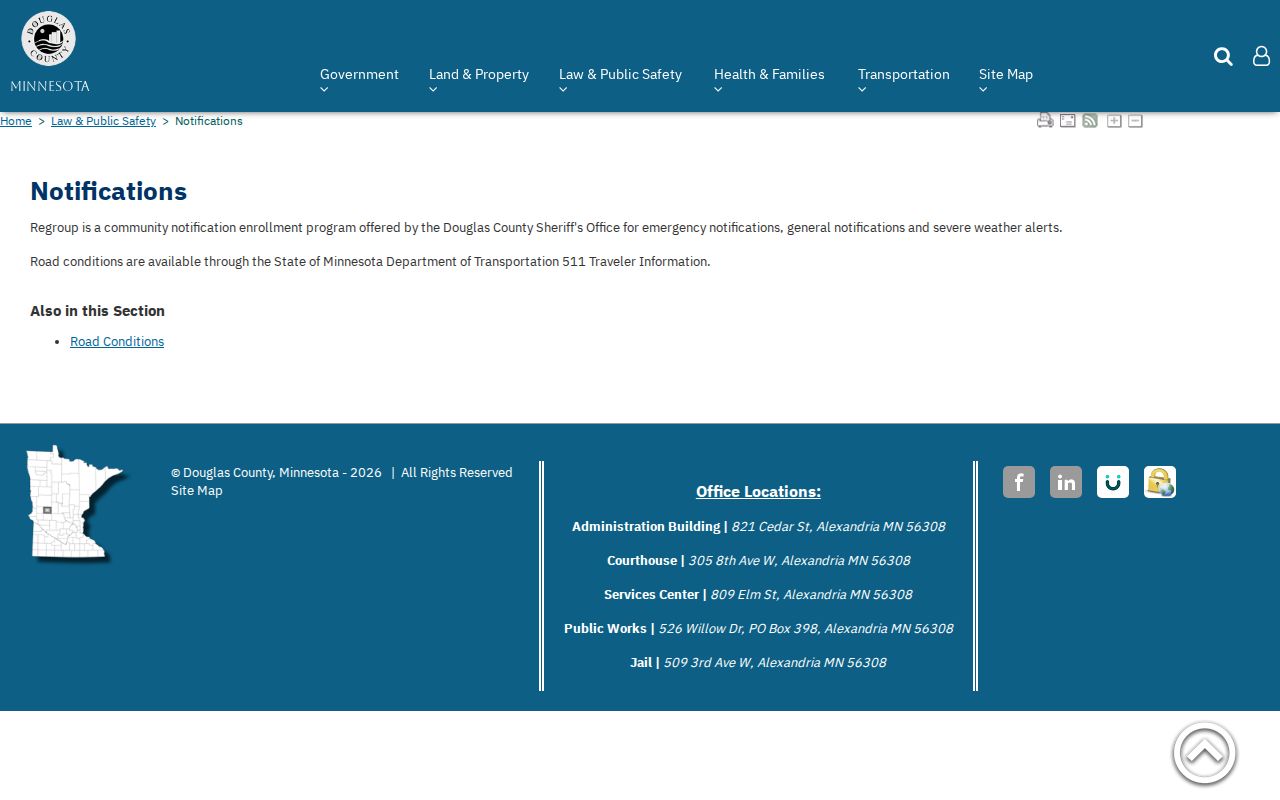The width and height of the screenshot is (1280, 800).
Task: Click the Services Center address line
Action: (x=758, y=594)
